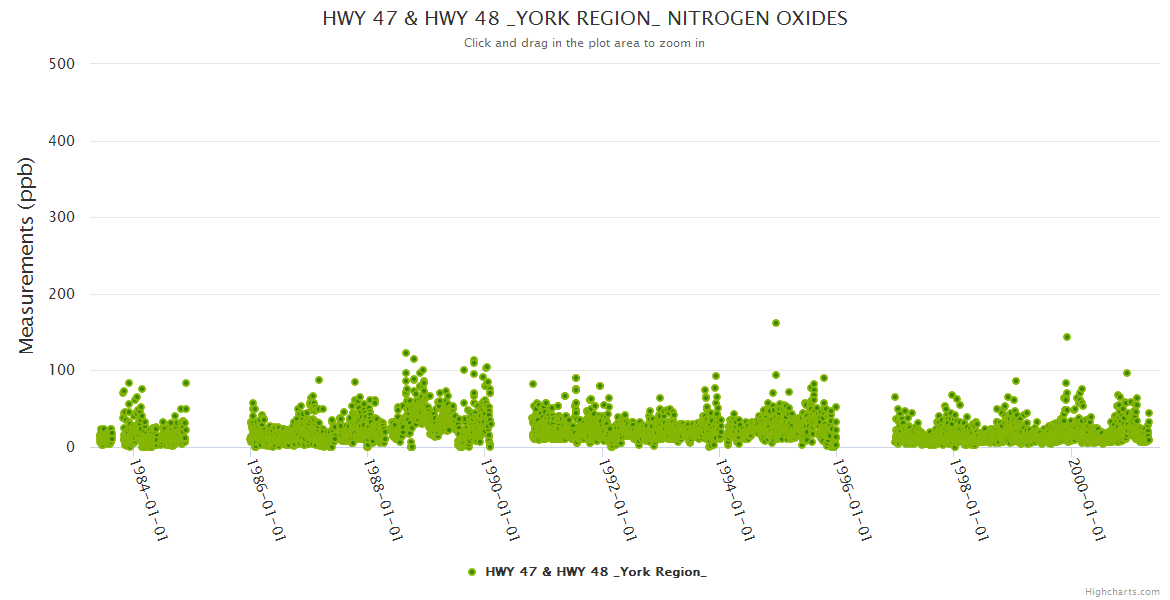Screen dimensions: 1170x600
Task: Click the 500 label on the y-axis
Action: pos(61,64)
